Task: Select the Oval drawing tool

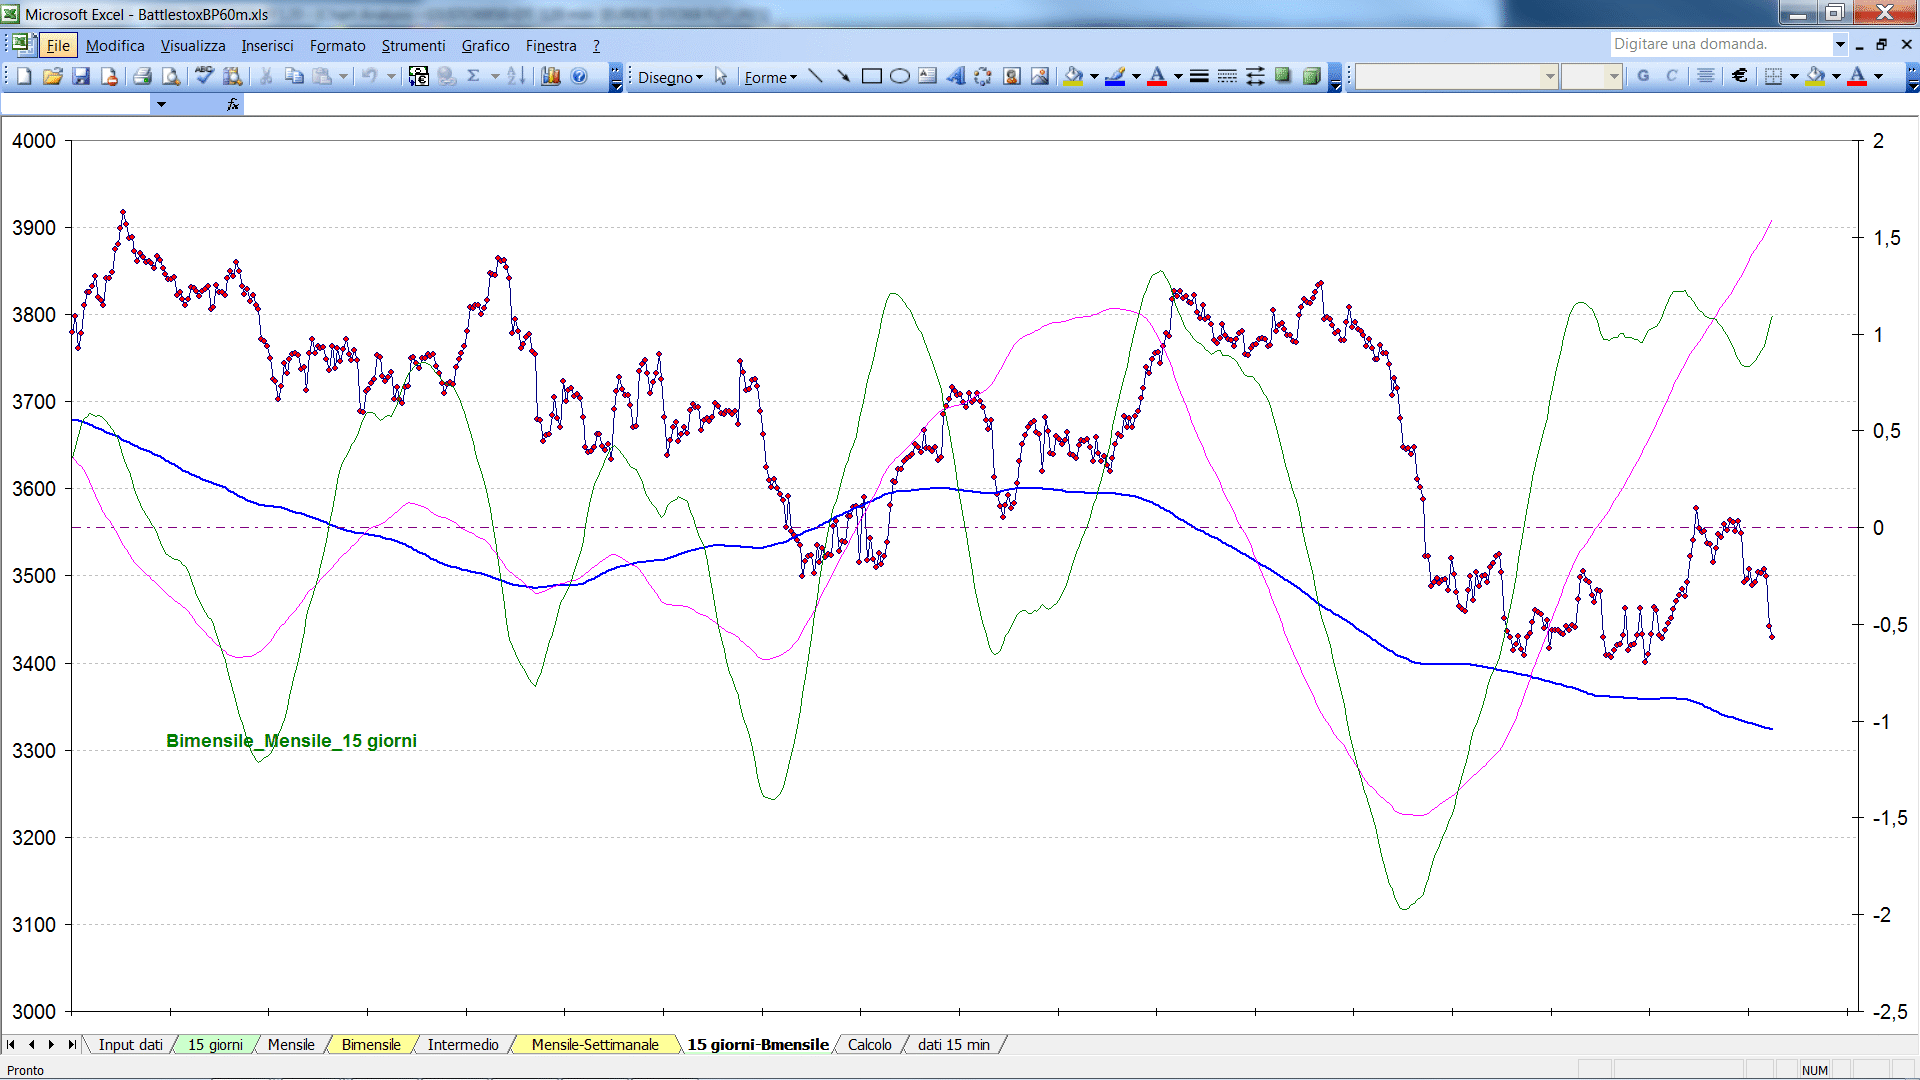Action: pyautogui.click(x=899, y=76)
